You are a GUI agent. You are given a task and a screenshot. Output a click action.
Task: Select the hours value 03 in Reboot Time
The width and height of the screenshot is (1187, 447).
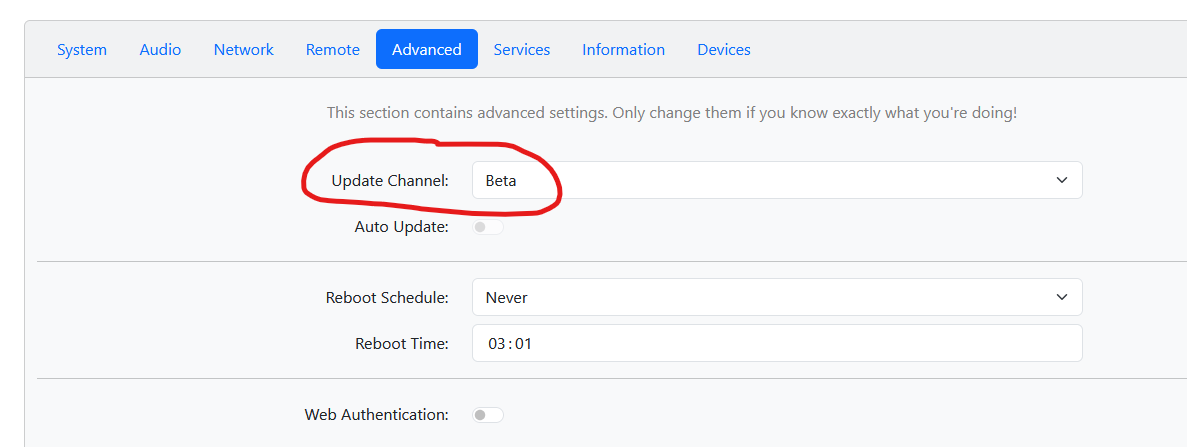point(496,344)
